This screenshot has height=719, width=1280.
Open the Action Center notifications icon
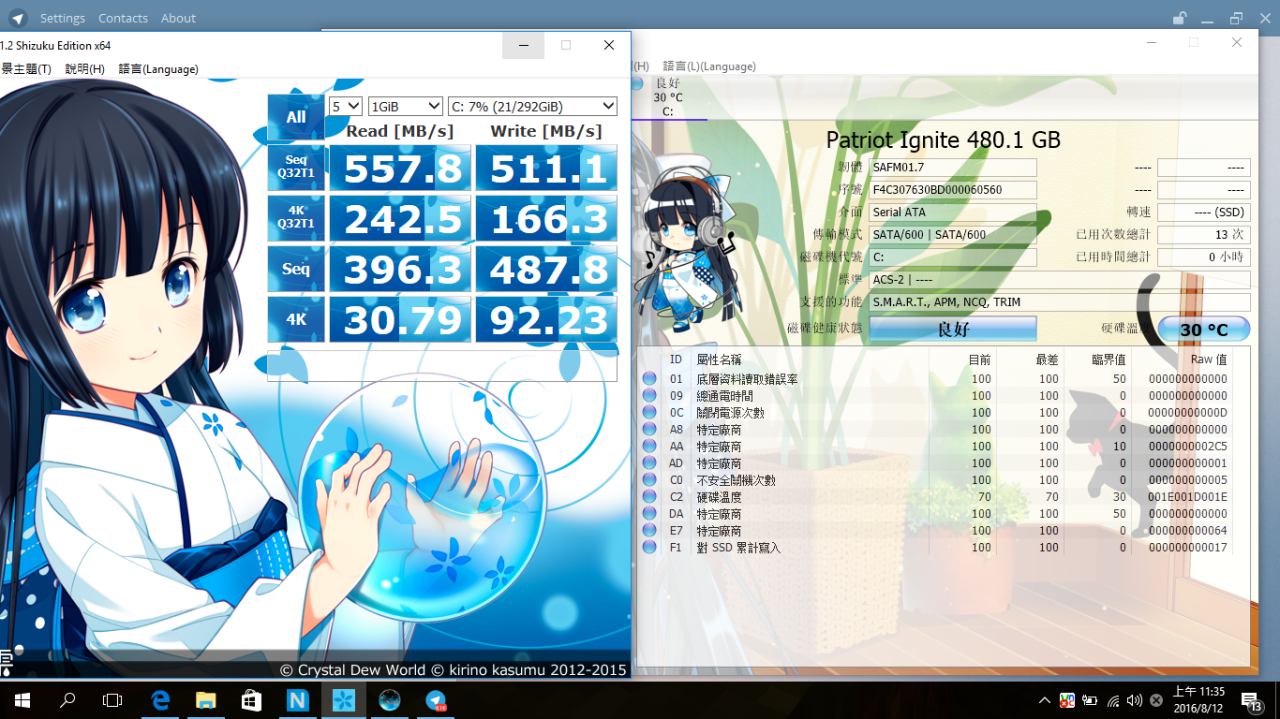point(1251,700)
